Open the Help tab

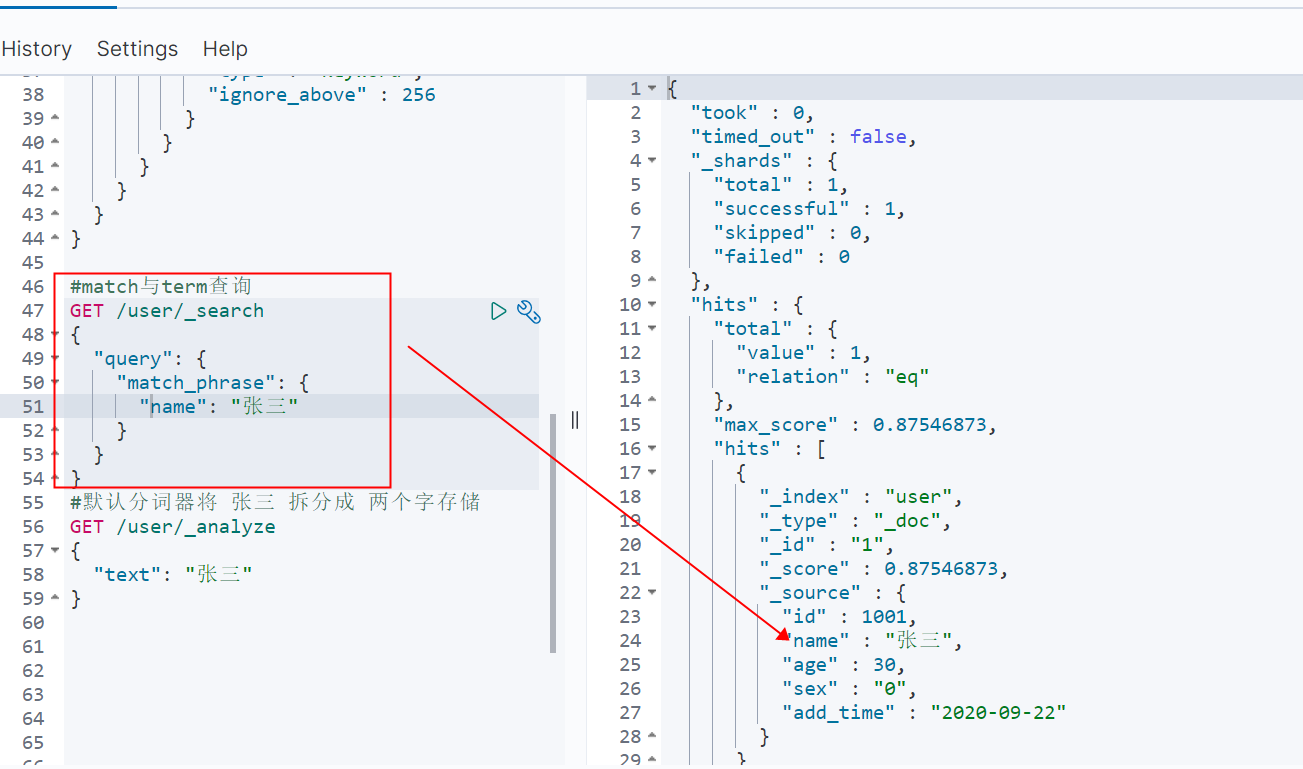click(225, 49)
